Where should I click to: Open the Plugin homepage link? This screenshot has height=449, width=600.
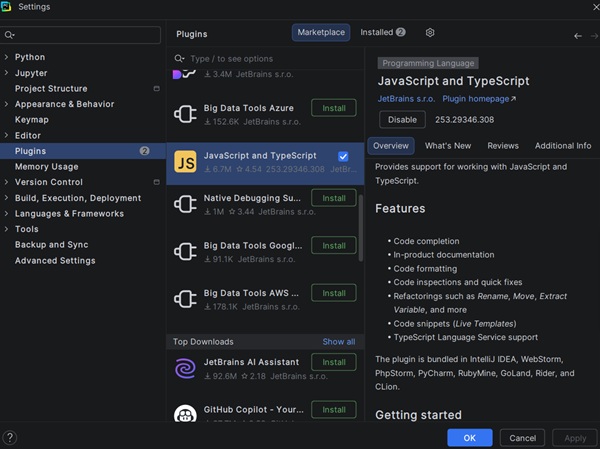click(x=479, y=99)
